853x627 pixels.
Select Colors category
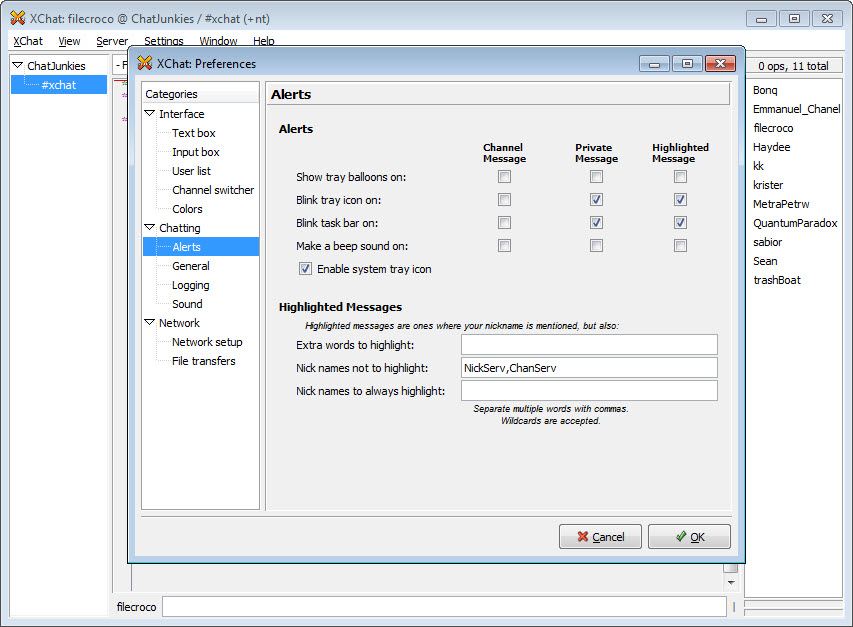(187, 209)
